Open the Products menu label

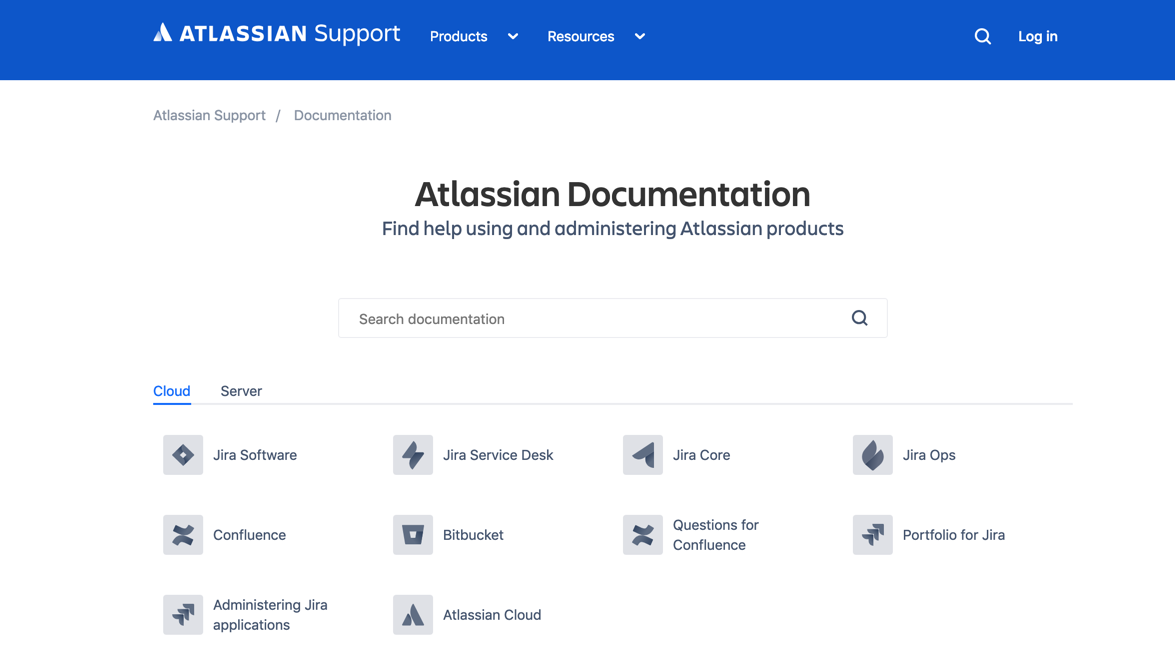459,36
